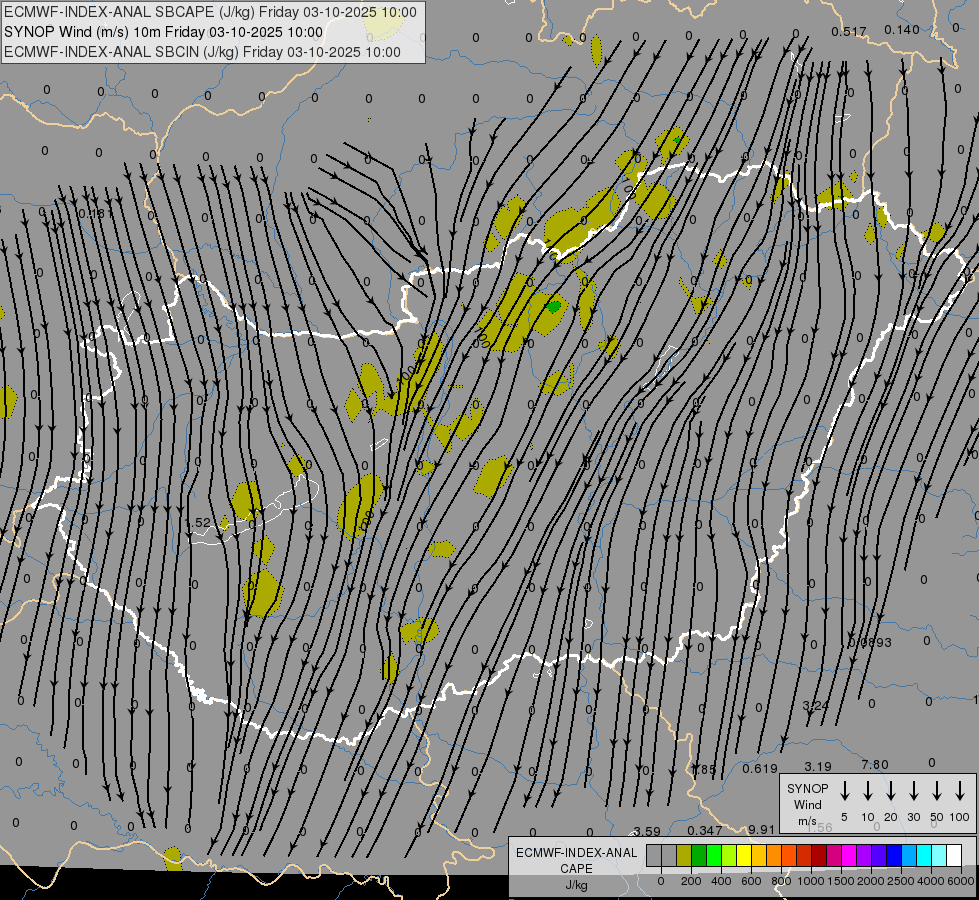
Task: Click the SYNOP Wind legend label
Action: 807,804
